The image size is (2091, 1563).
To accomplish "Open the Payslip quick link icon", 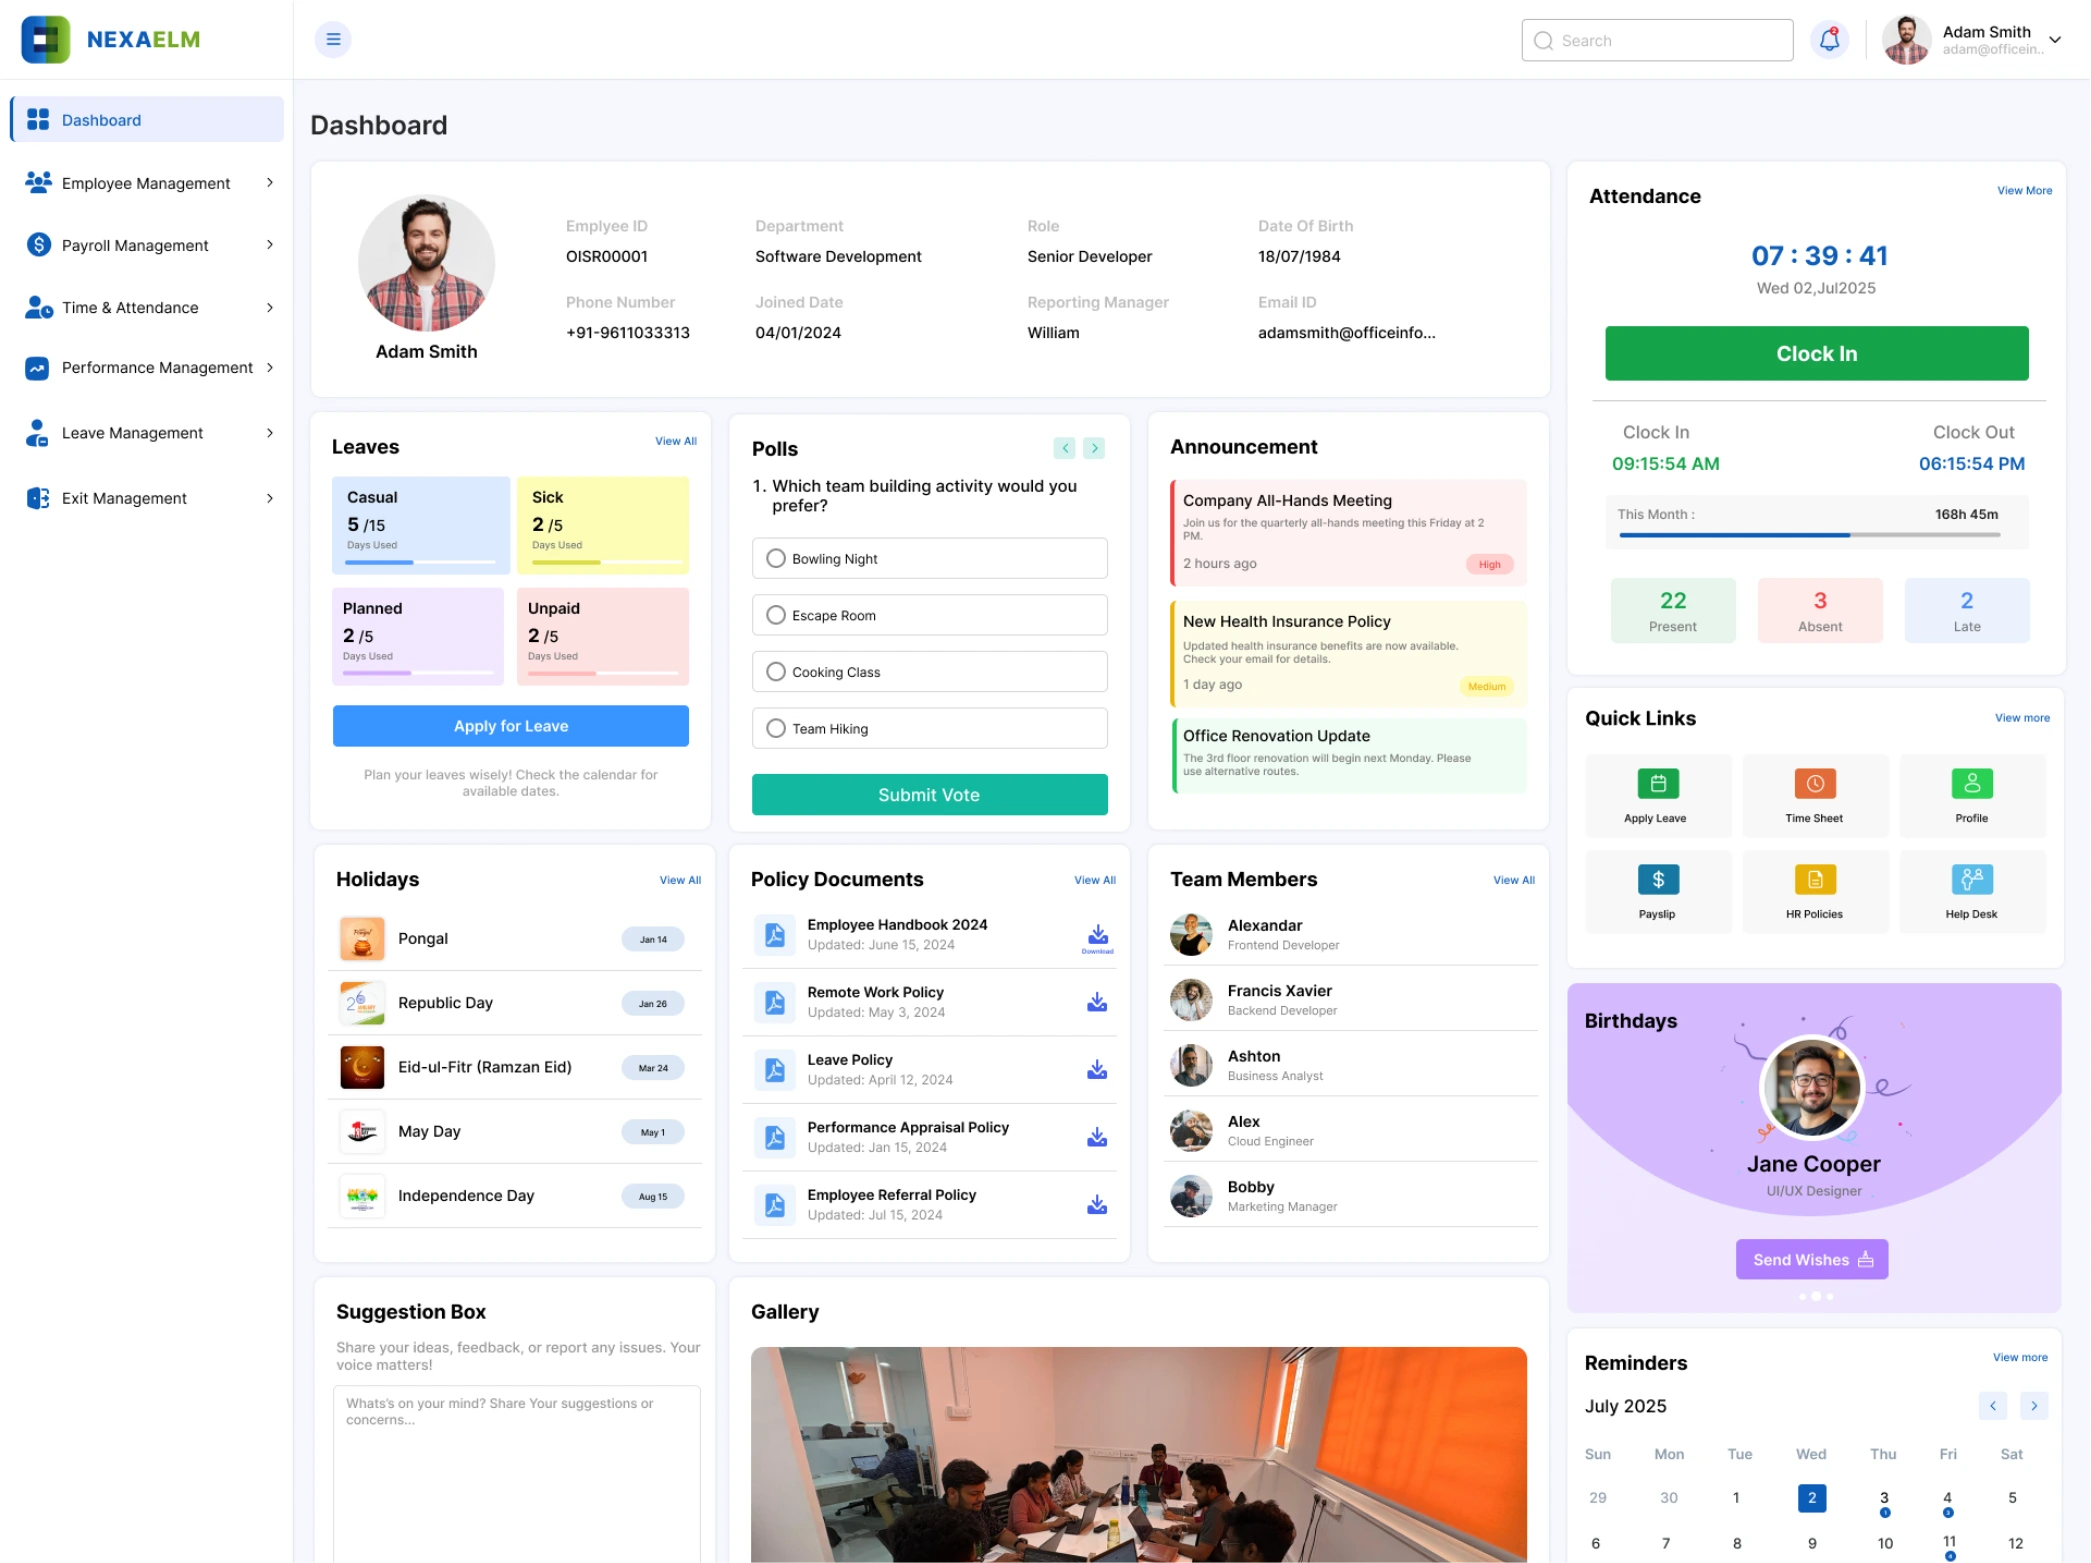I will click(1657, 880).
